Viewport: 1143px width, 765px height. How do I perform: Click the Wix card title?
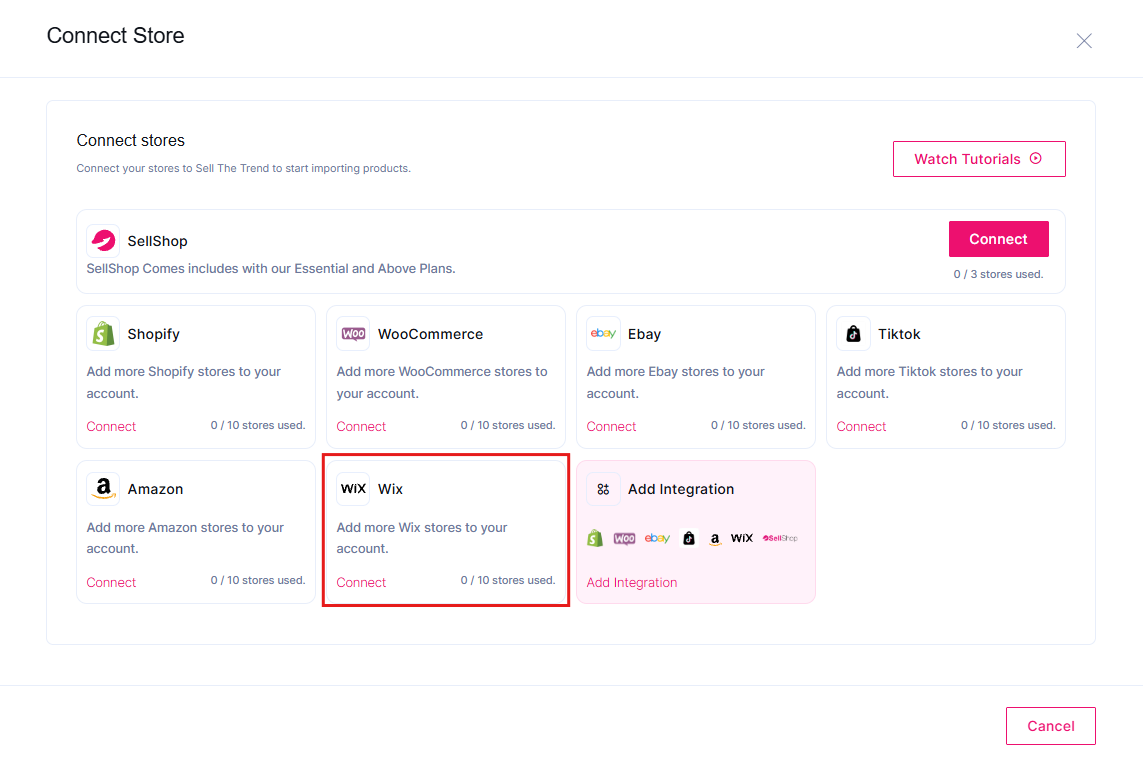pos(390,489)
